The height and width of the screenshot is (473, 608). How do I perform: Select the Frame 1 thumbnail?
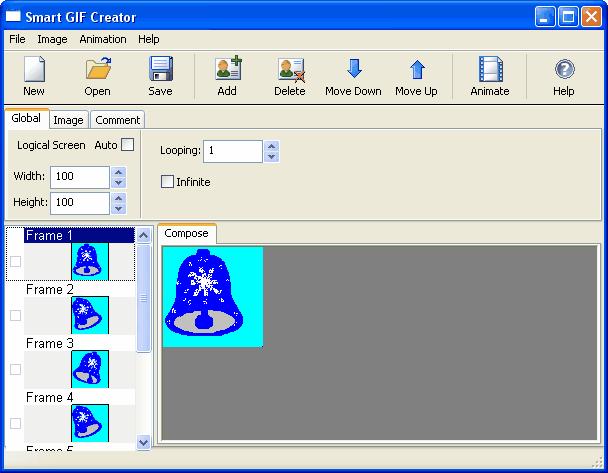[x=90, y=261]
